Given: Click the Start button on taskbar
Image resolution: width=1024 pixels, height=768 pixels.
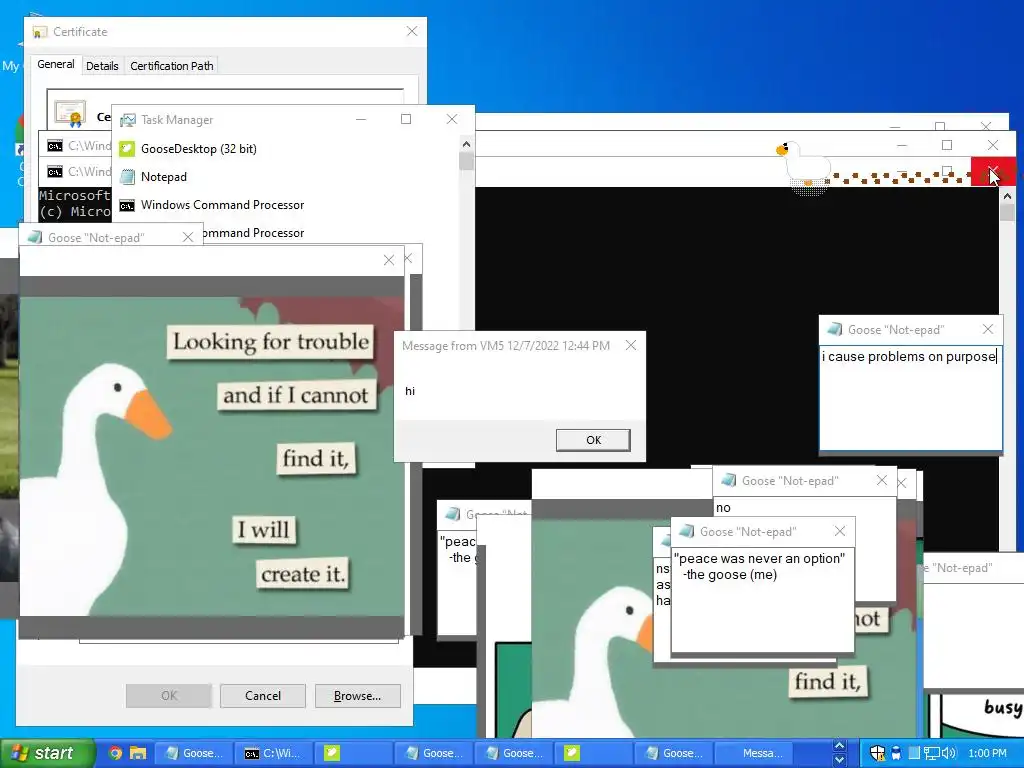Looking at the screenshot, I should 47,753.
